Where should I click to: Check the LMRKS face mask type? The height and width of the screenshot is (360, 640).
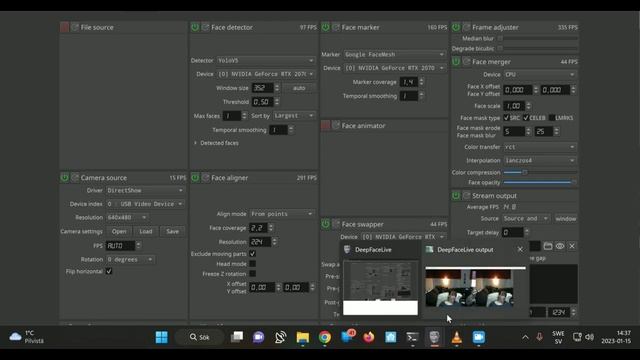coord(552,118)
